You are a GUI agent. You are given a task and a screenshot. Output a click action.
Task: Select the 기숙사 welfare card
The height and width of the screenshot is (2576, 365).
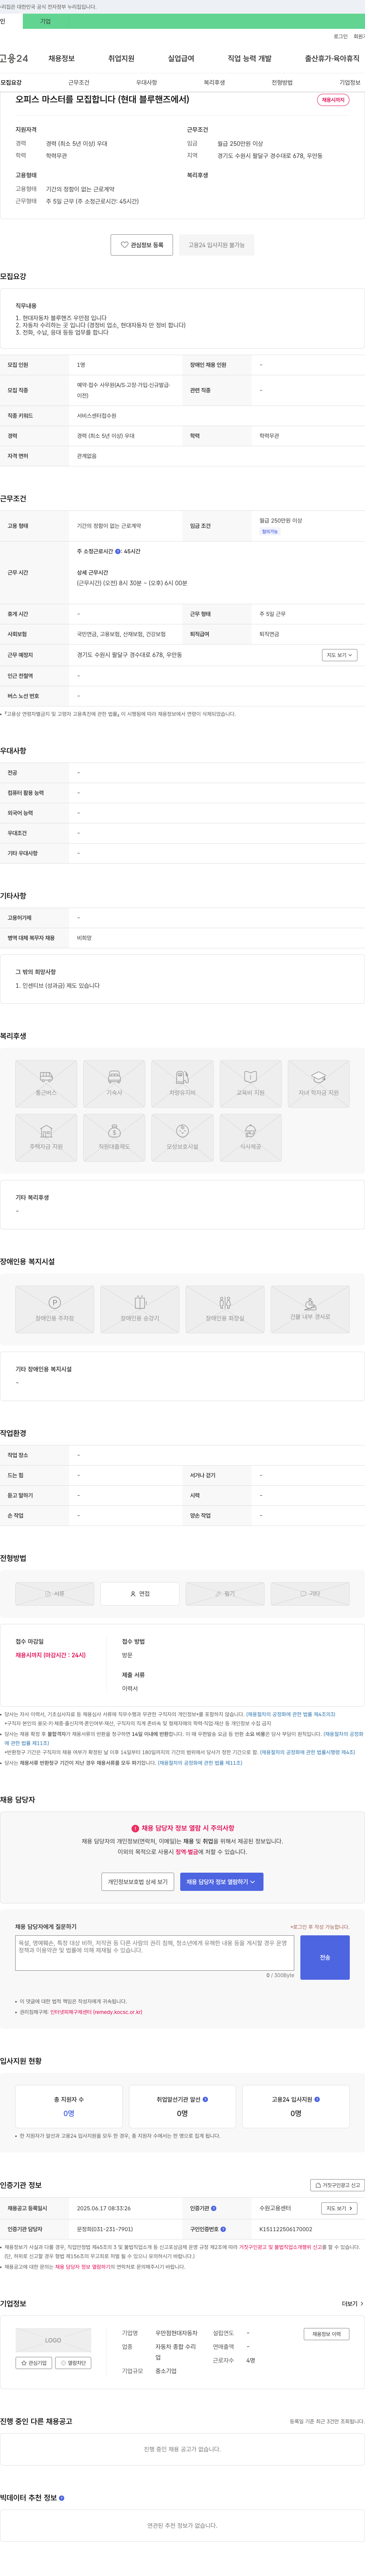(114, 1083)
